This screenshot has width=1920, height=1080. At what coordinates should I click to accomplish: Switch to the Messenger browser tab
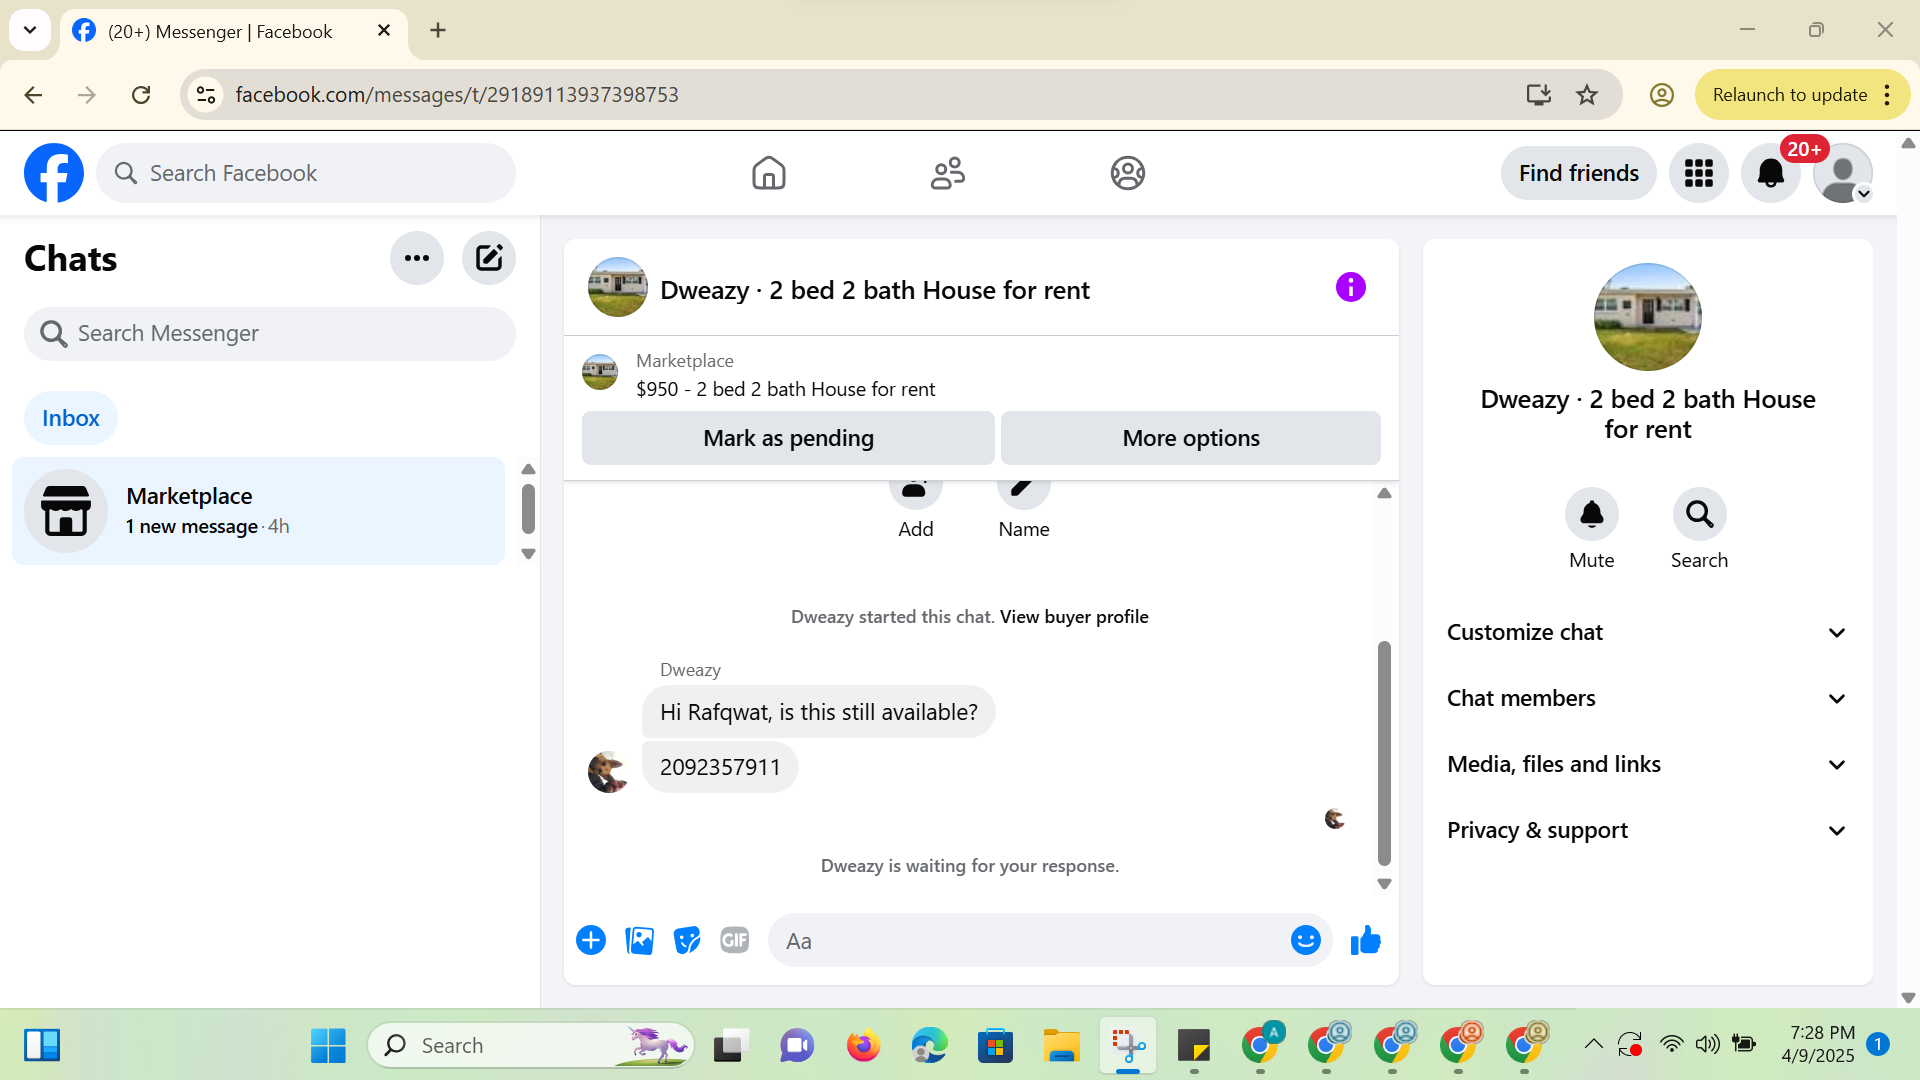tap(233, 32)
